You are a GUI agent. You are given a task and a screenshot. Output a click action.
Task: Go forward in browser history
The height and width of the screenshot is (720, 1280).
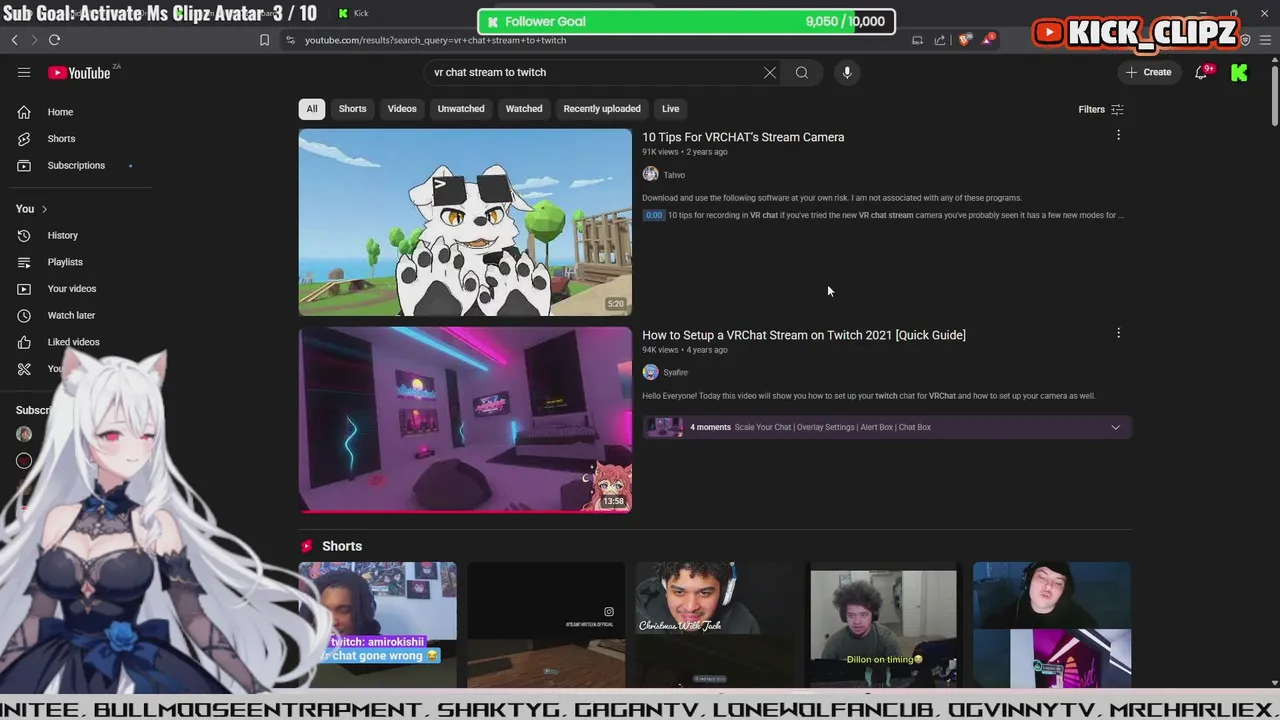(x=34, y=40)
